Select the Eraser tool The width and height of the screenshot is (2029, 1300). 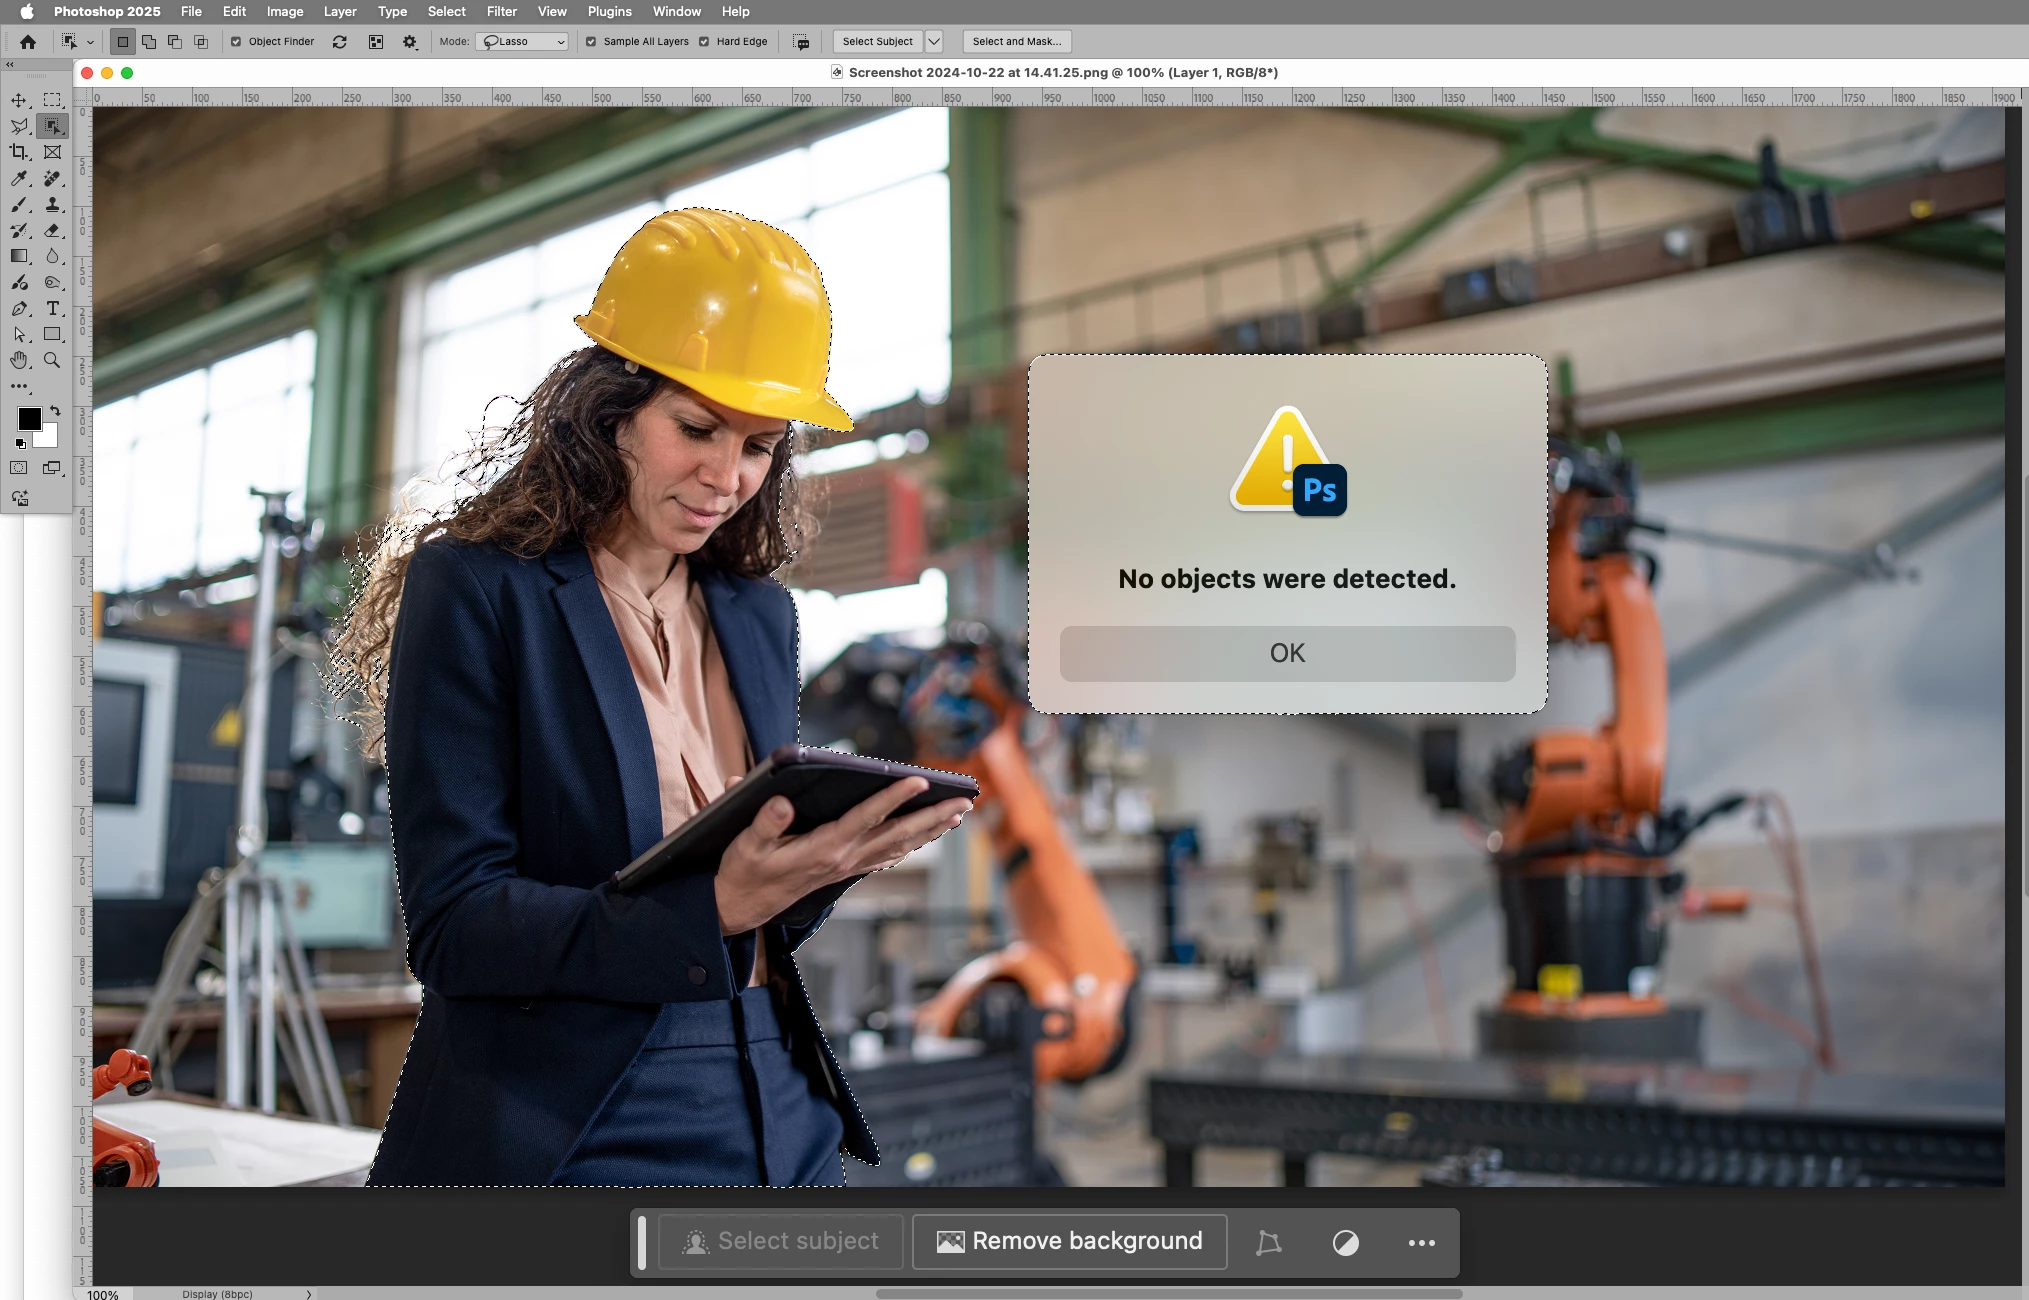[x=52, y=230]
